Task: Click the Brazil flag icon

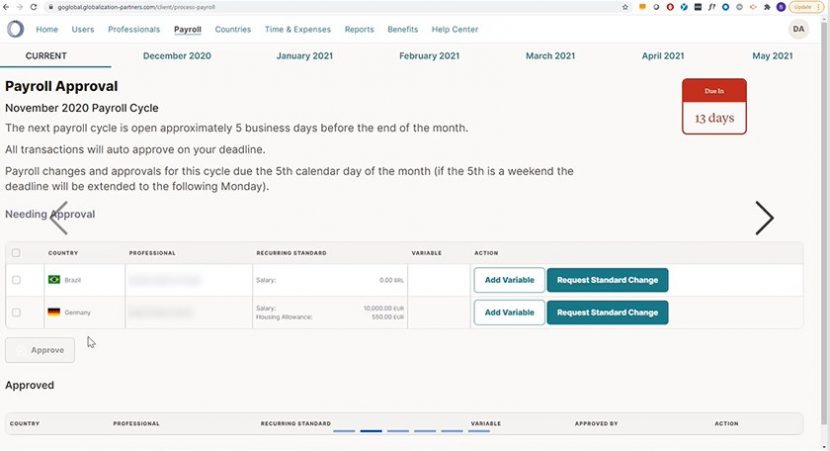Action: (x=54, y=280)
